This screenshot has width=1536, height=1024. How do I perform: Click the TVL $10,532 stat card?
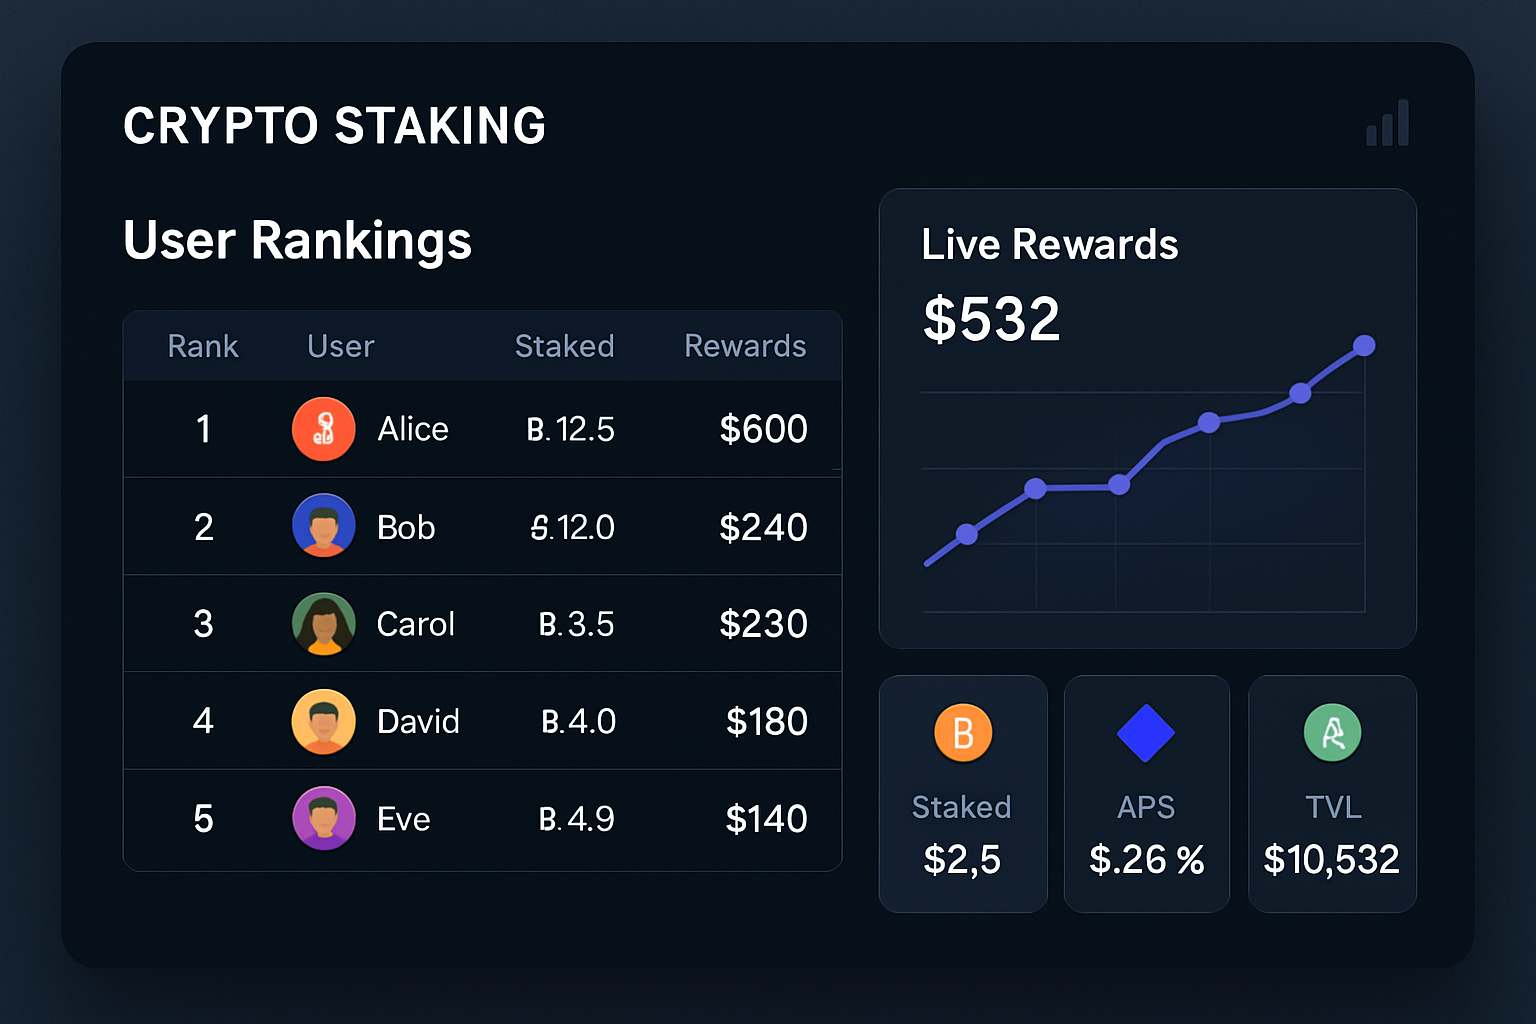[x=1332, y=794]
